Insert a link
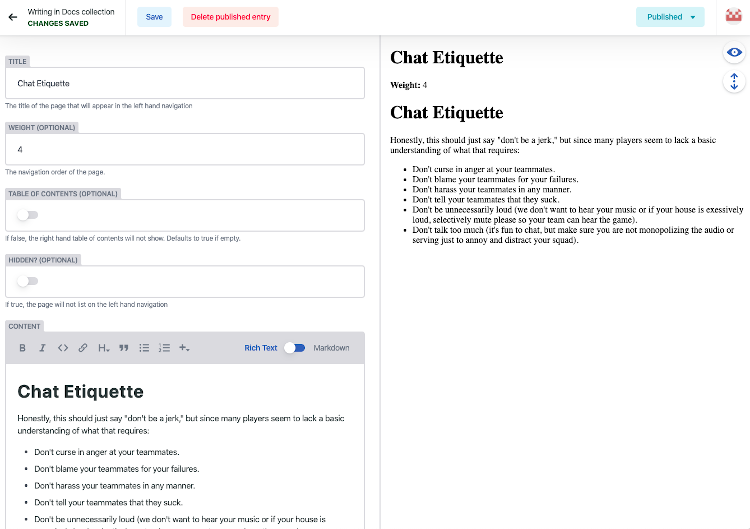The width and height of the screenshot is (750, 529). [x=83, y=348]
